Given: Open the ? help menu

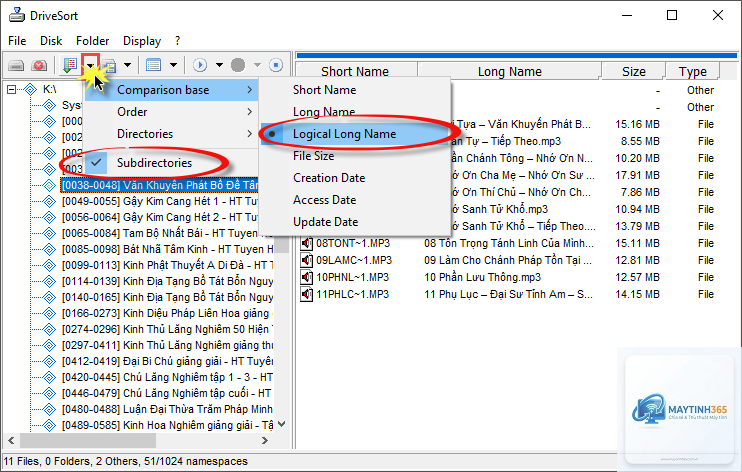Looking at the screenshot, I should coord(177,41).
